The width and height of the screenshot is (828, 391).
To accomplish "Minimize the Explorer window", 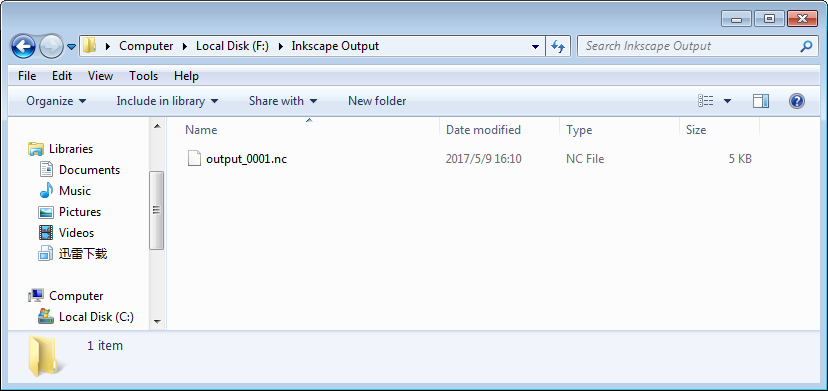I will coord(736,20).
